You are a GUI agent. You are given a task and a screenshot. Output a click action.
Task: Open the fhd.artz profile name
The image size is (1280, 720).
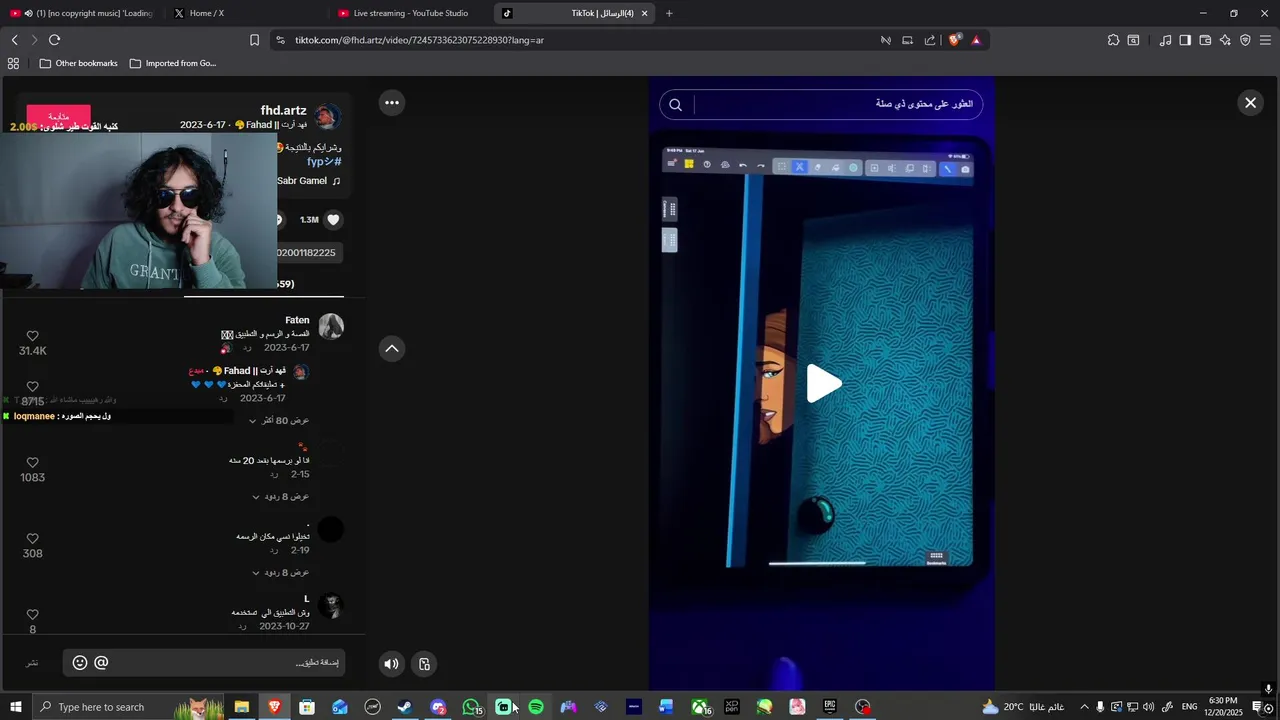click(283, 110)
